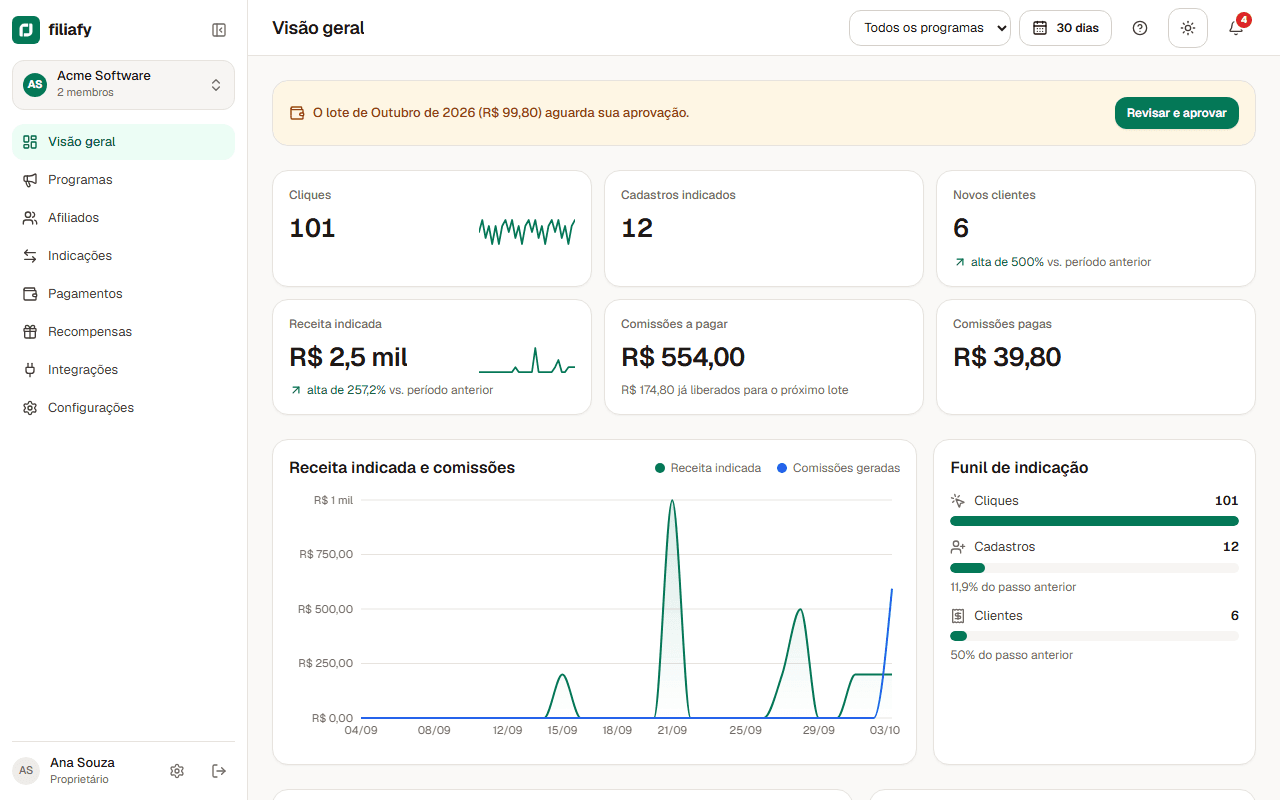
Task: Open Configurações in the sidebar
Action: coord(123,408)
